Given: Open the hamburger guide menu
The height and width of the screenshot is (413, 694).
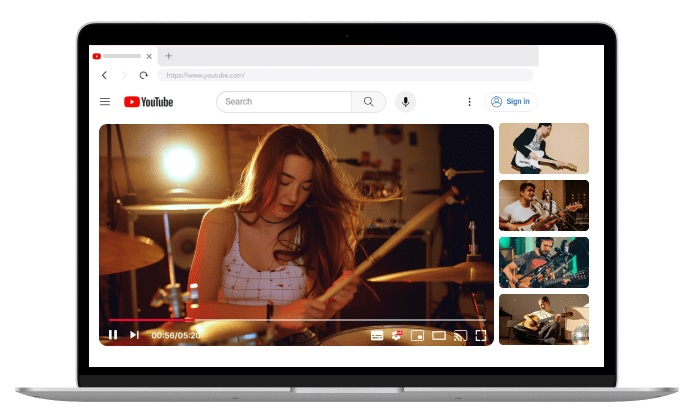Looking at the screenshot, I should [x=105, y=101].
